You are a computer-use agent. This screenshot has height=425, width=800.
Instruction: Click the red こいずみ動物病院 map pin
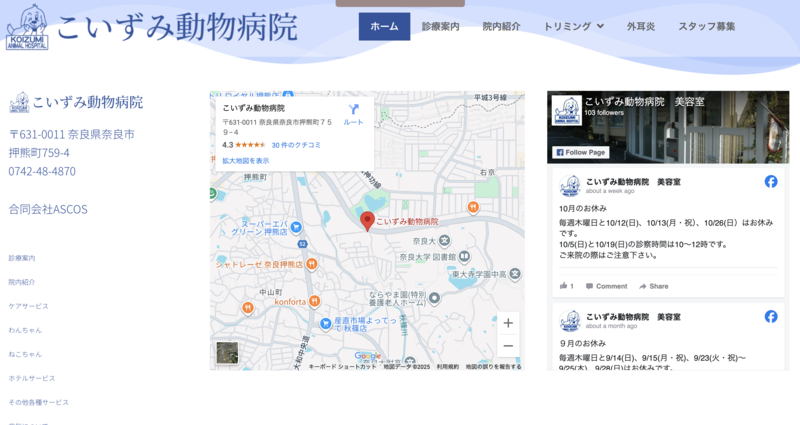coord(367,221)
